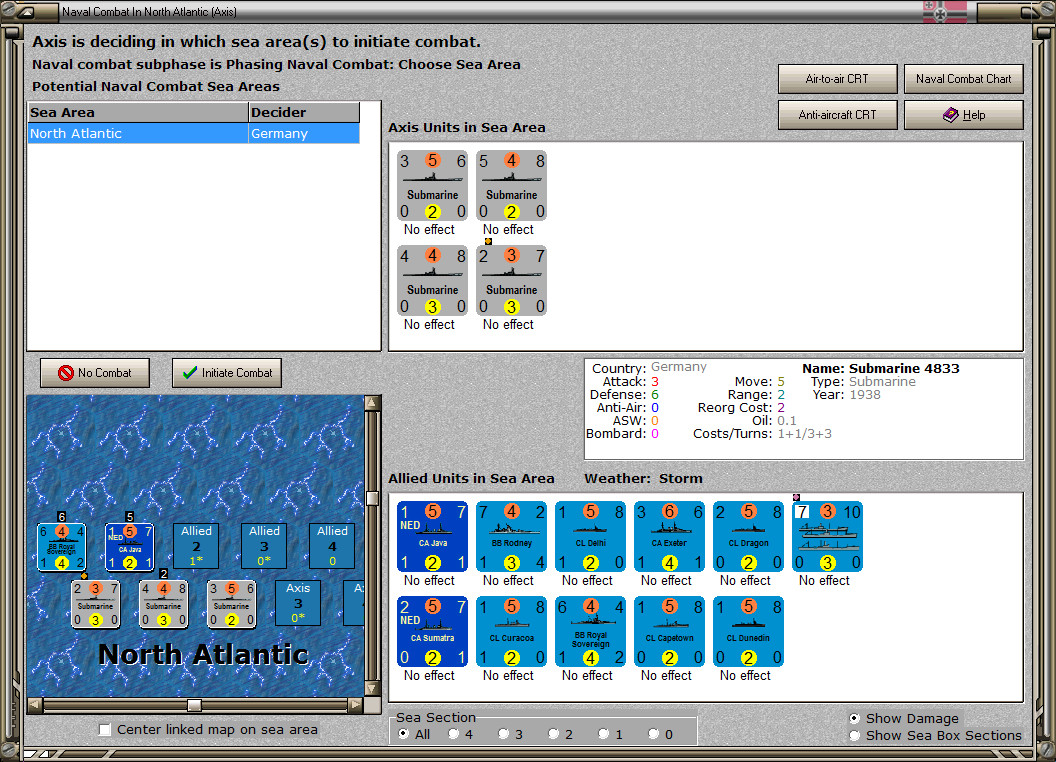The width and height of the screenshot is (1056, 762).
Task: Select Sea Section 0 radio button
Action: (x=653, y=734)
